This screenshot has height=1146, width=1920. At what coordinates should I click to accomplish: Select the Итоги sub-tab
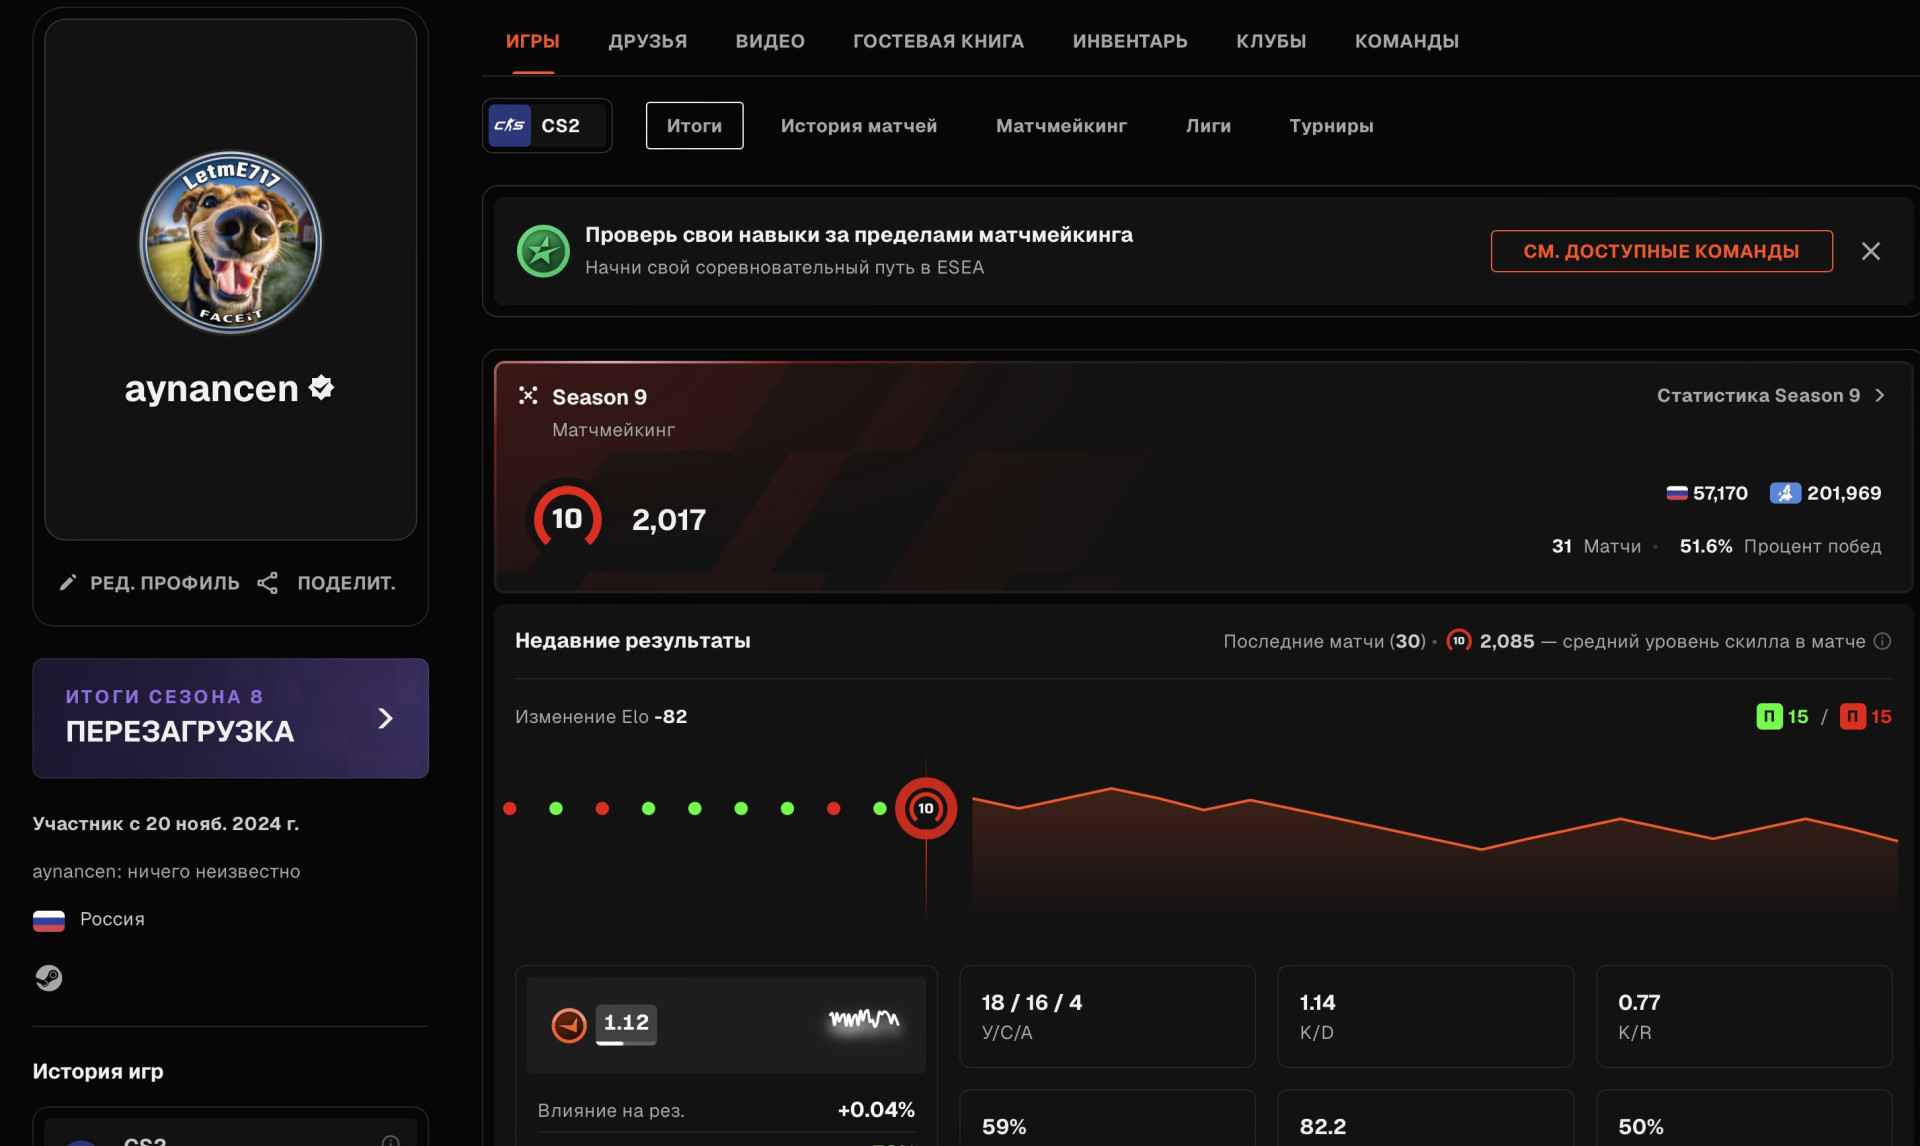click(694, 126)
